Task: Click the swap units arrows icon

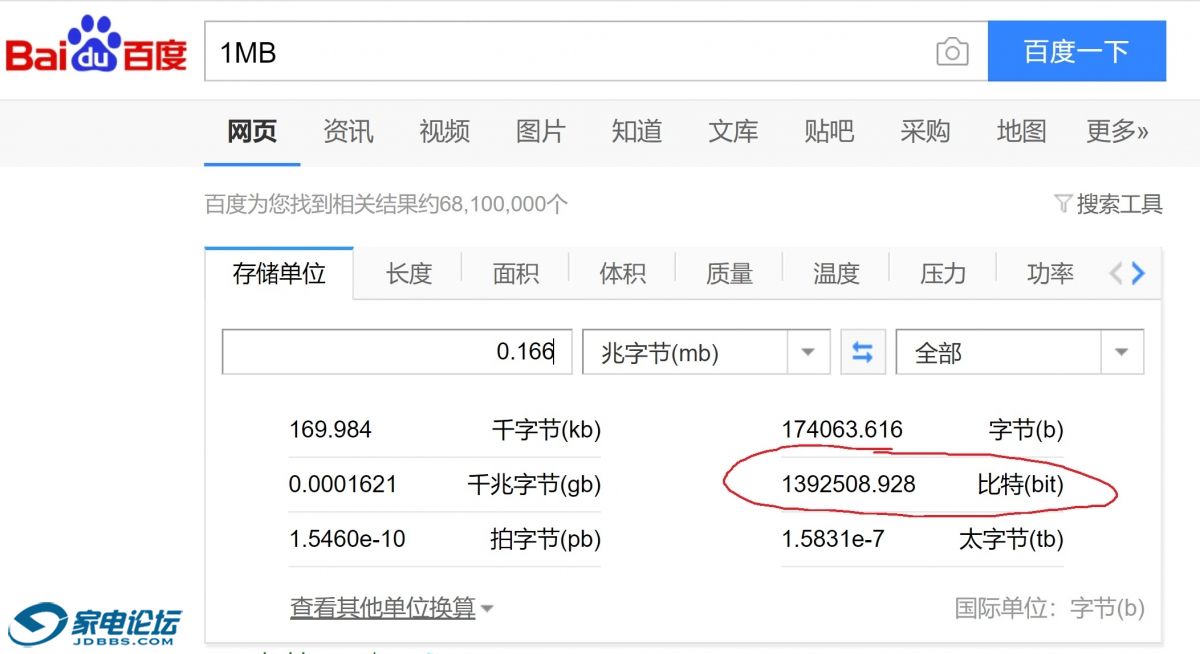Action: tap(862, 353)
